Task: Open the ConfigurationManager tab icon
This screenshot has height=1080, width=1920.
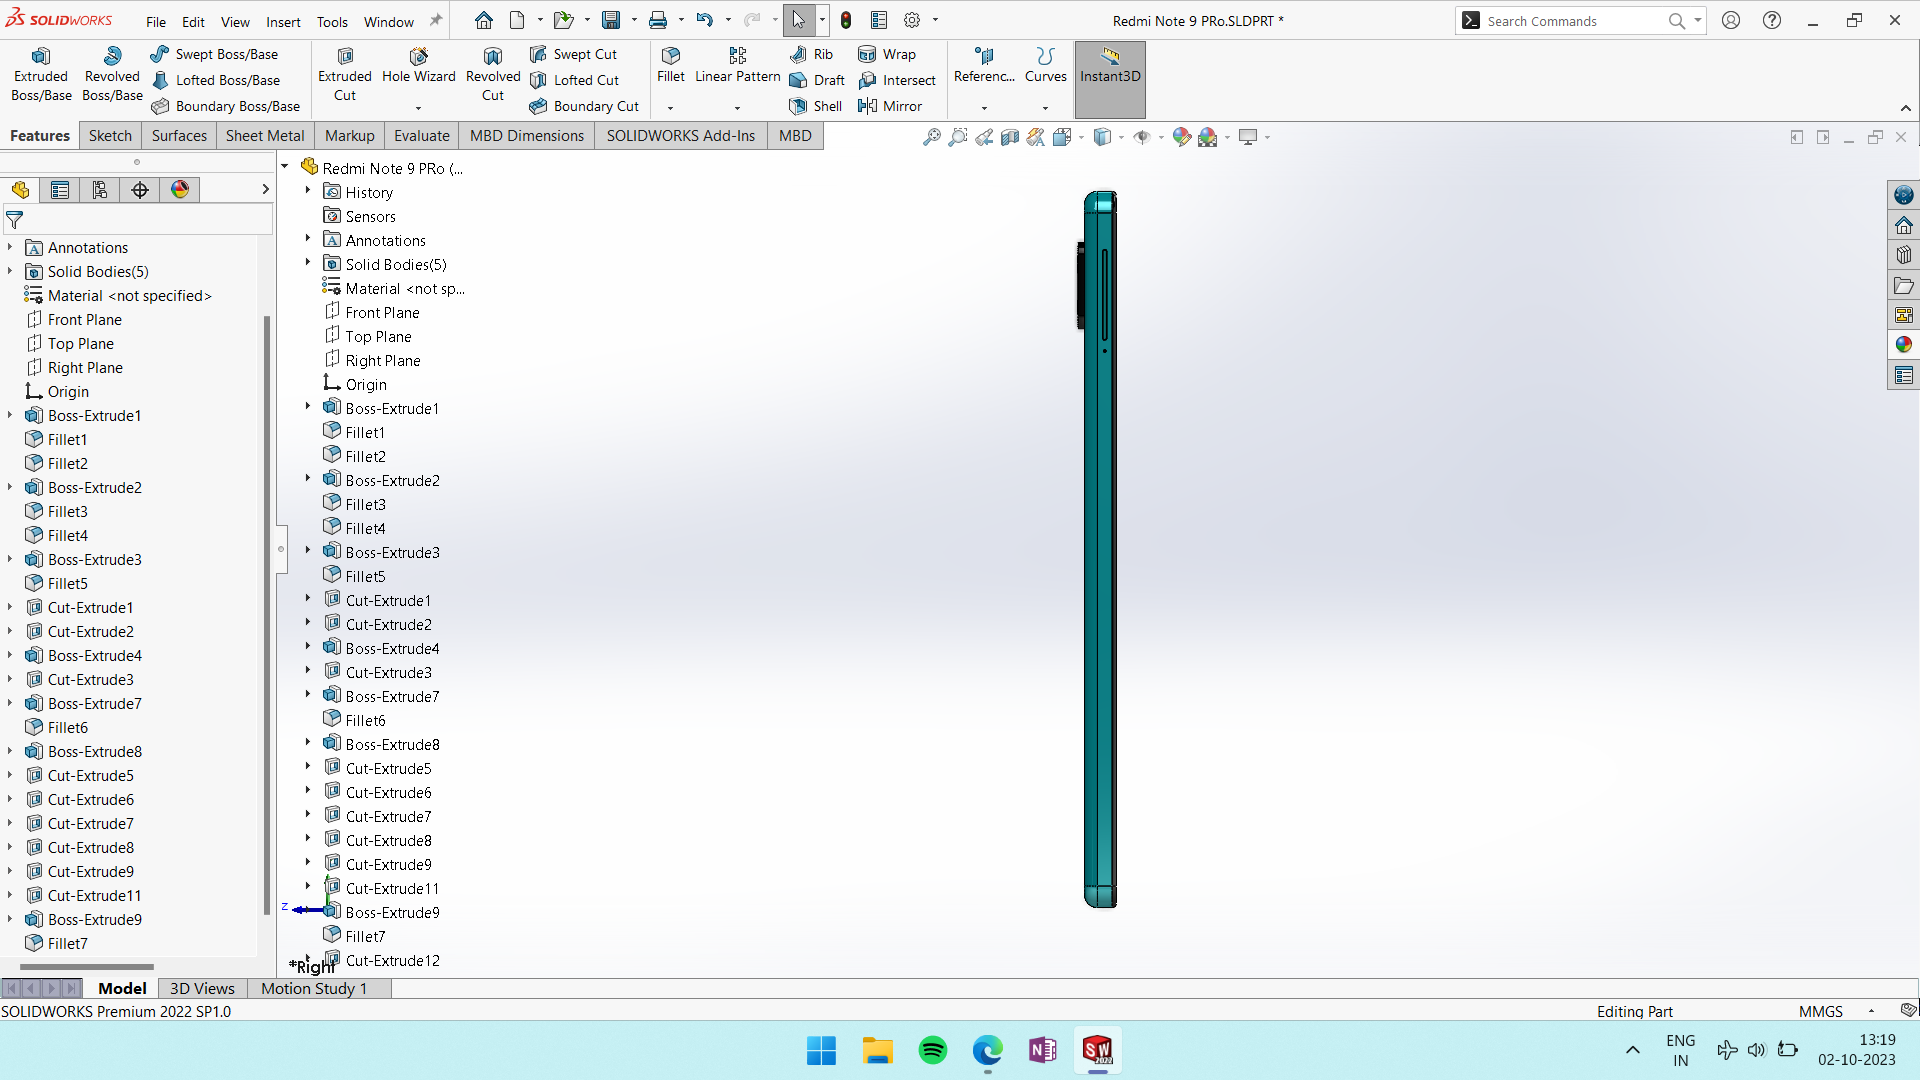Action: pos(100,190)
